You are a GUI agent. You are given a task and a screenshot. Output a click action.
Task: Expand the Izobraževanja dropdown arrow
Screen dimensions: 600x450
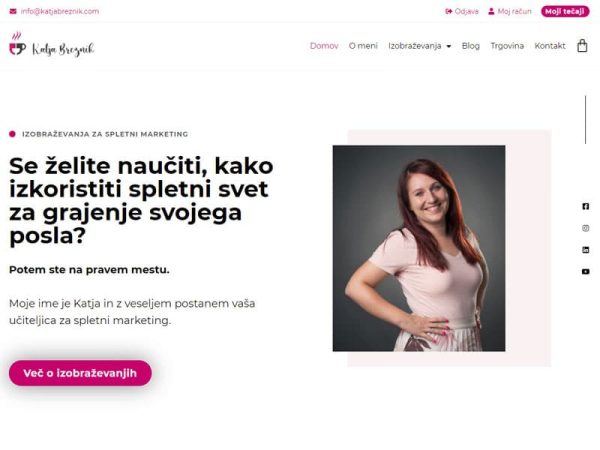449,46
